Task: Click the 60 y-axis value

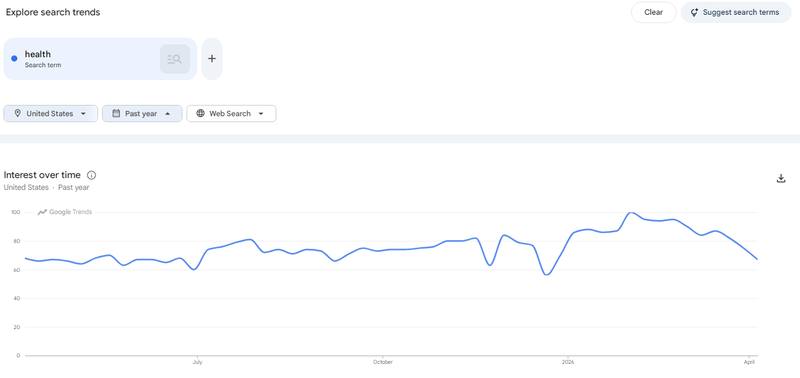Action: 17,270
